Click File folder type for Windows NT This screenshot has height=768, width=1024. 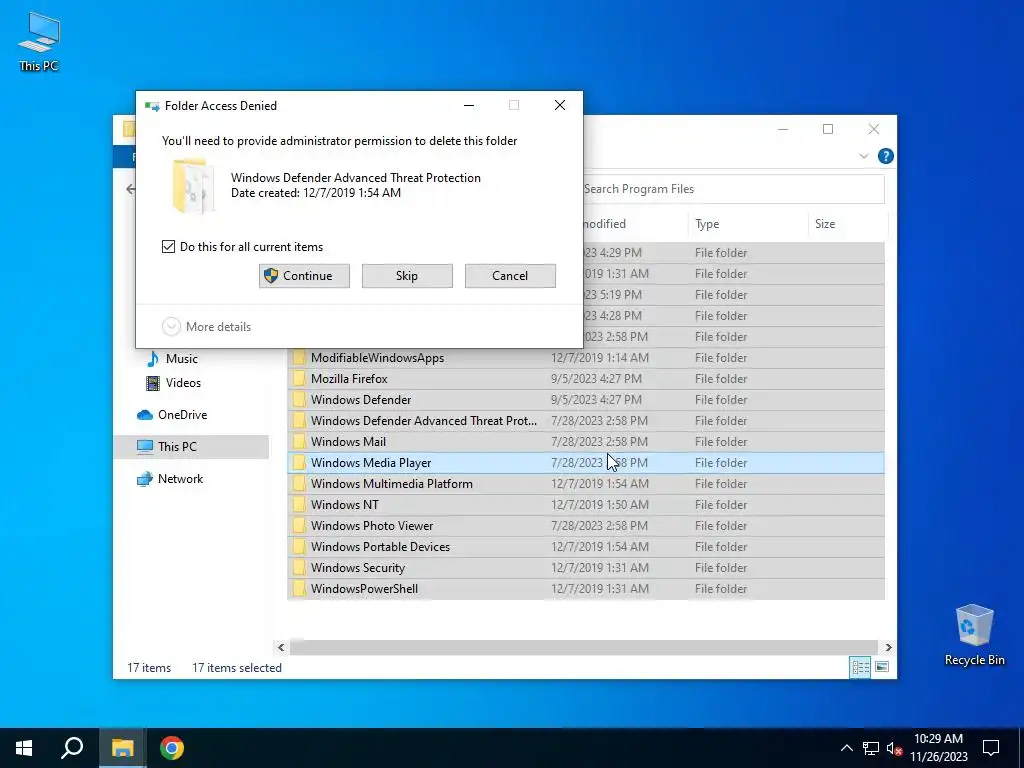click(721, 505)
